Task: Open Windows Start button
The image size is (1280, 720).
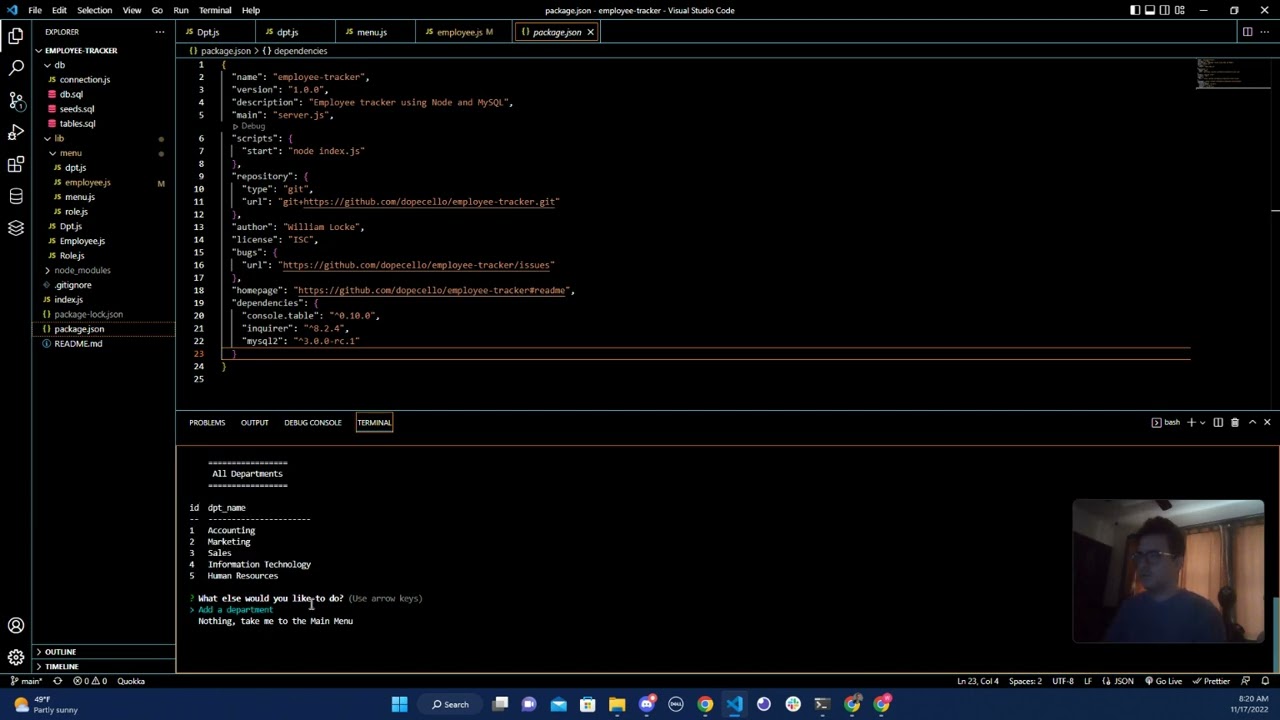Action: 399,704
